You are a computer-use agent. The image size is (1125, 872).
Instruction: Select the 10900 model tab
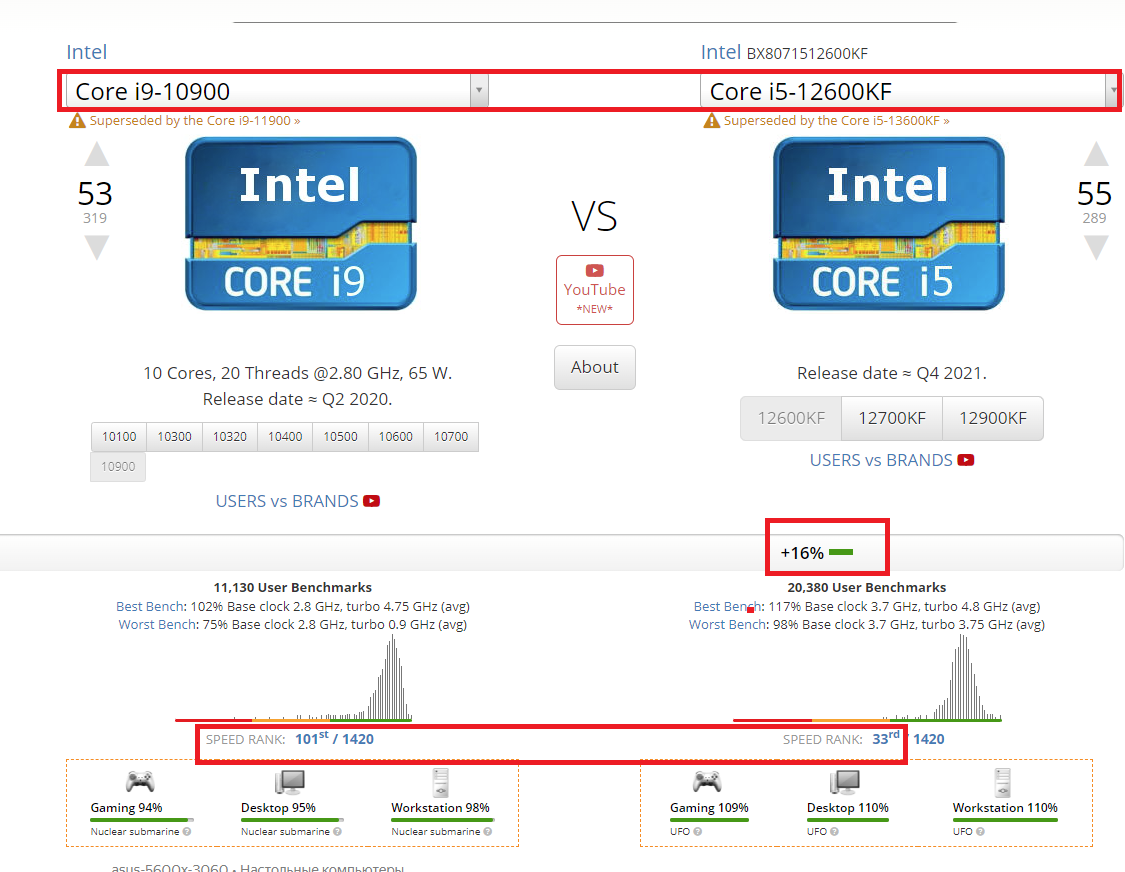118,467
